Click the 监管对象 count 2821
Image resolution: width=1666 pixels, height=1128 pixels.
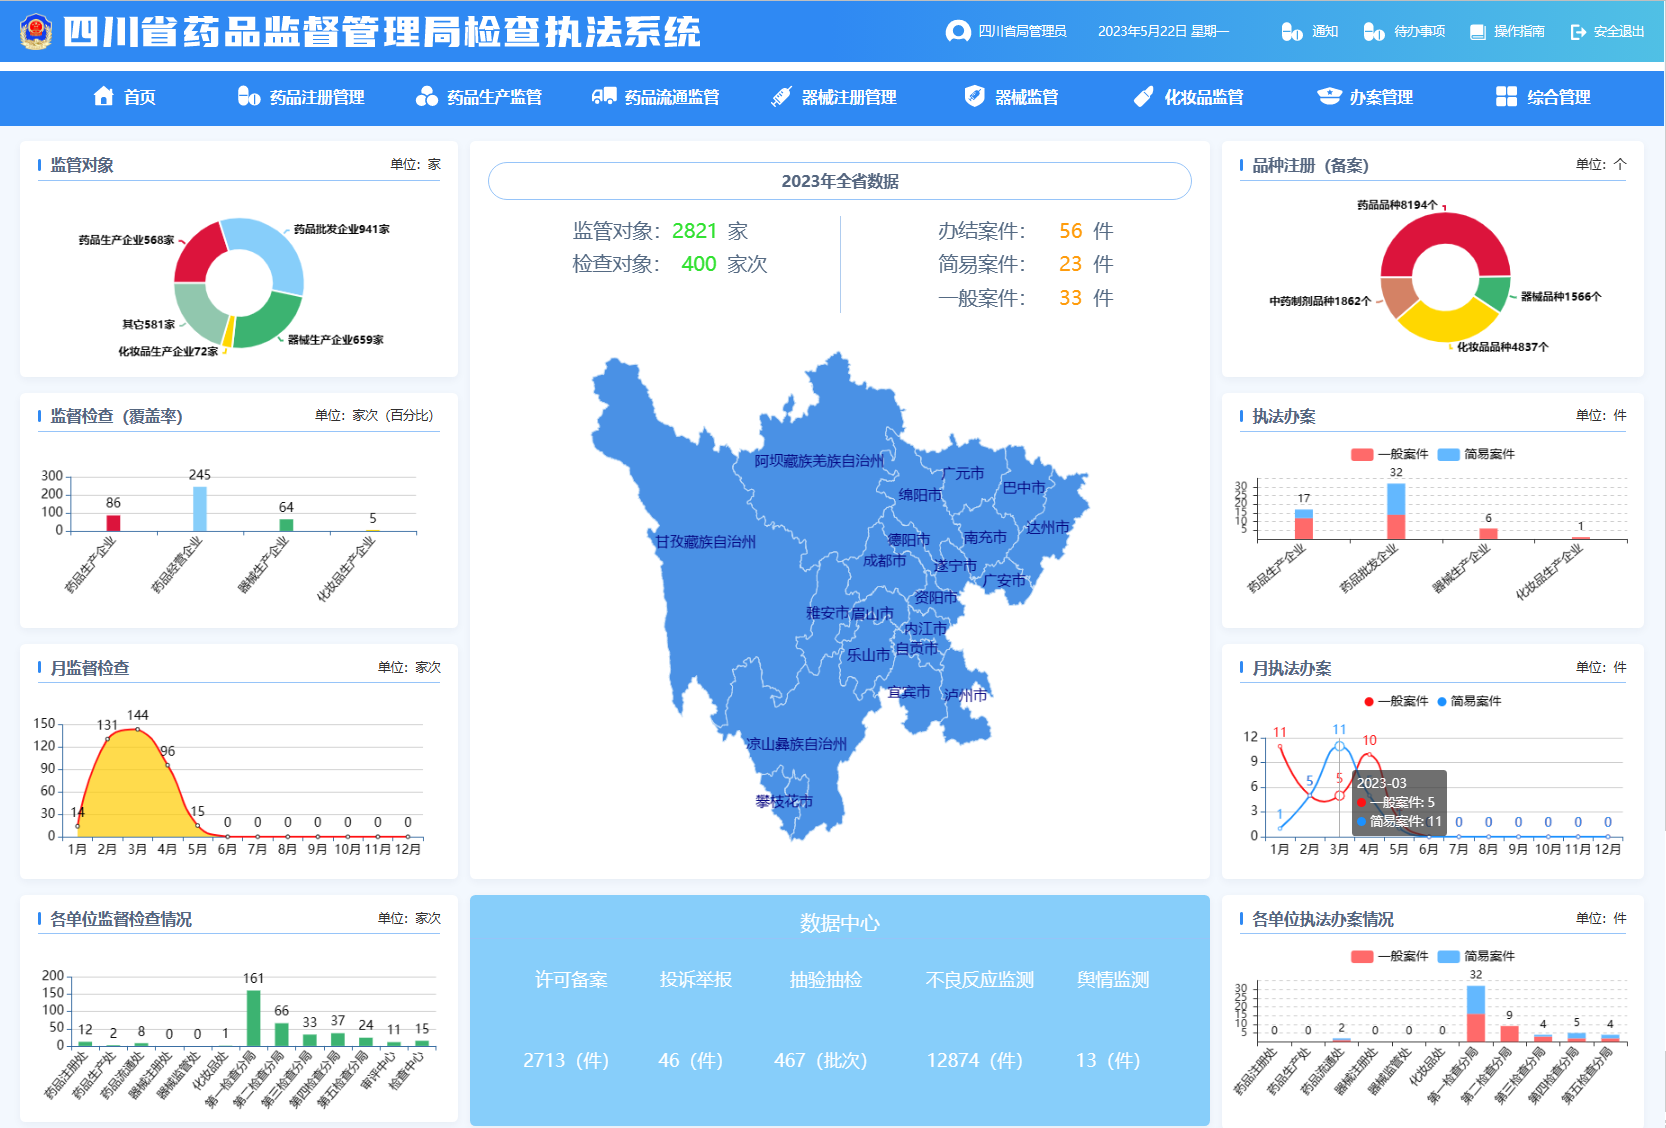(x=695, y=231)
